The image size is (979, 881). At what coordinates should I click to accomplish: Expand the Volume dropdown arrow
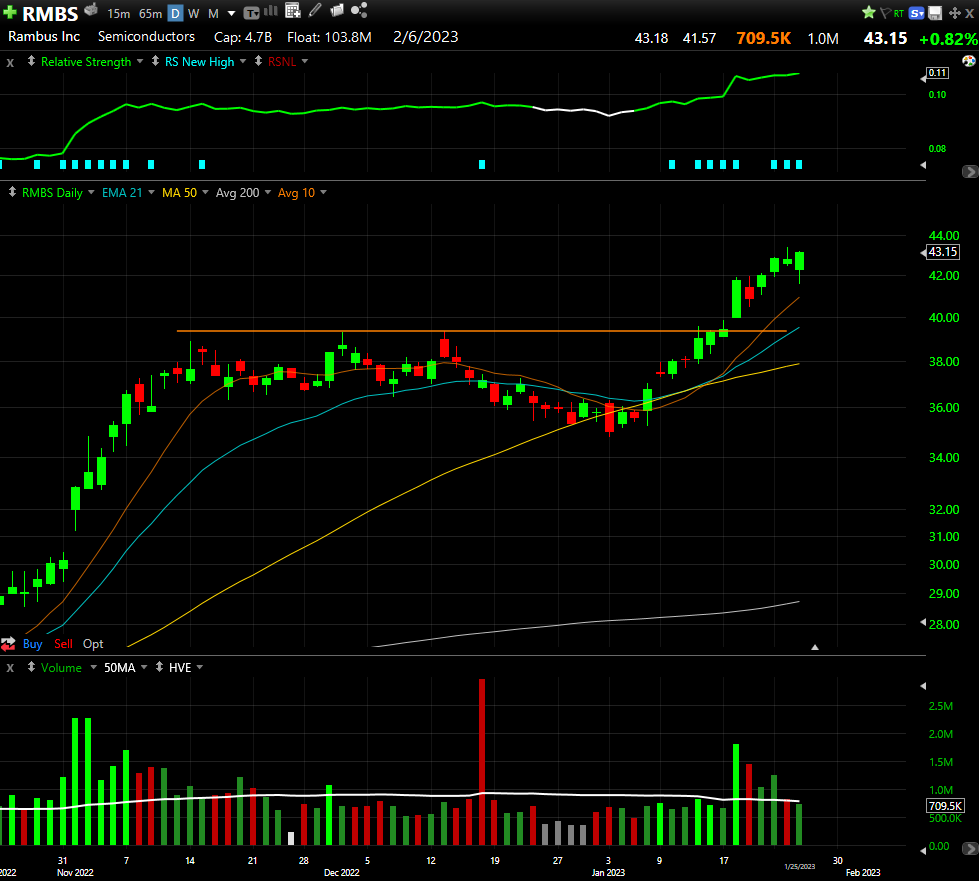point(94,667)
